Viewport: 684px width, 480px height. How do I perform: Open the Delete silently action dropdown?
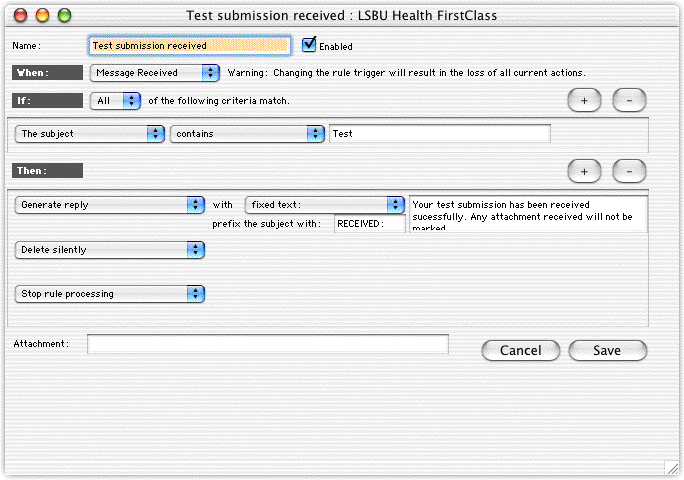110,250
